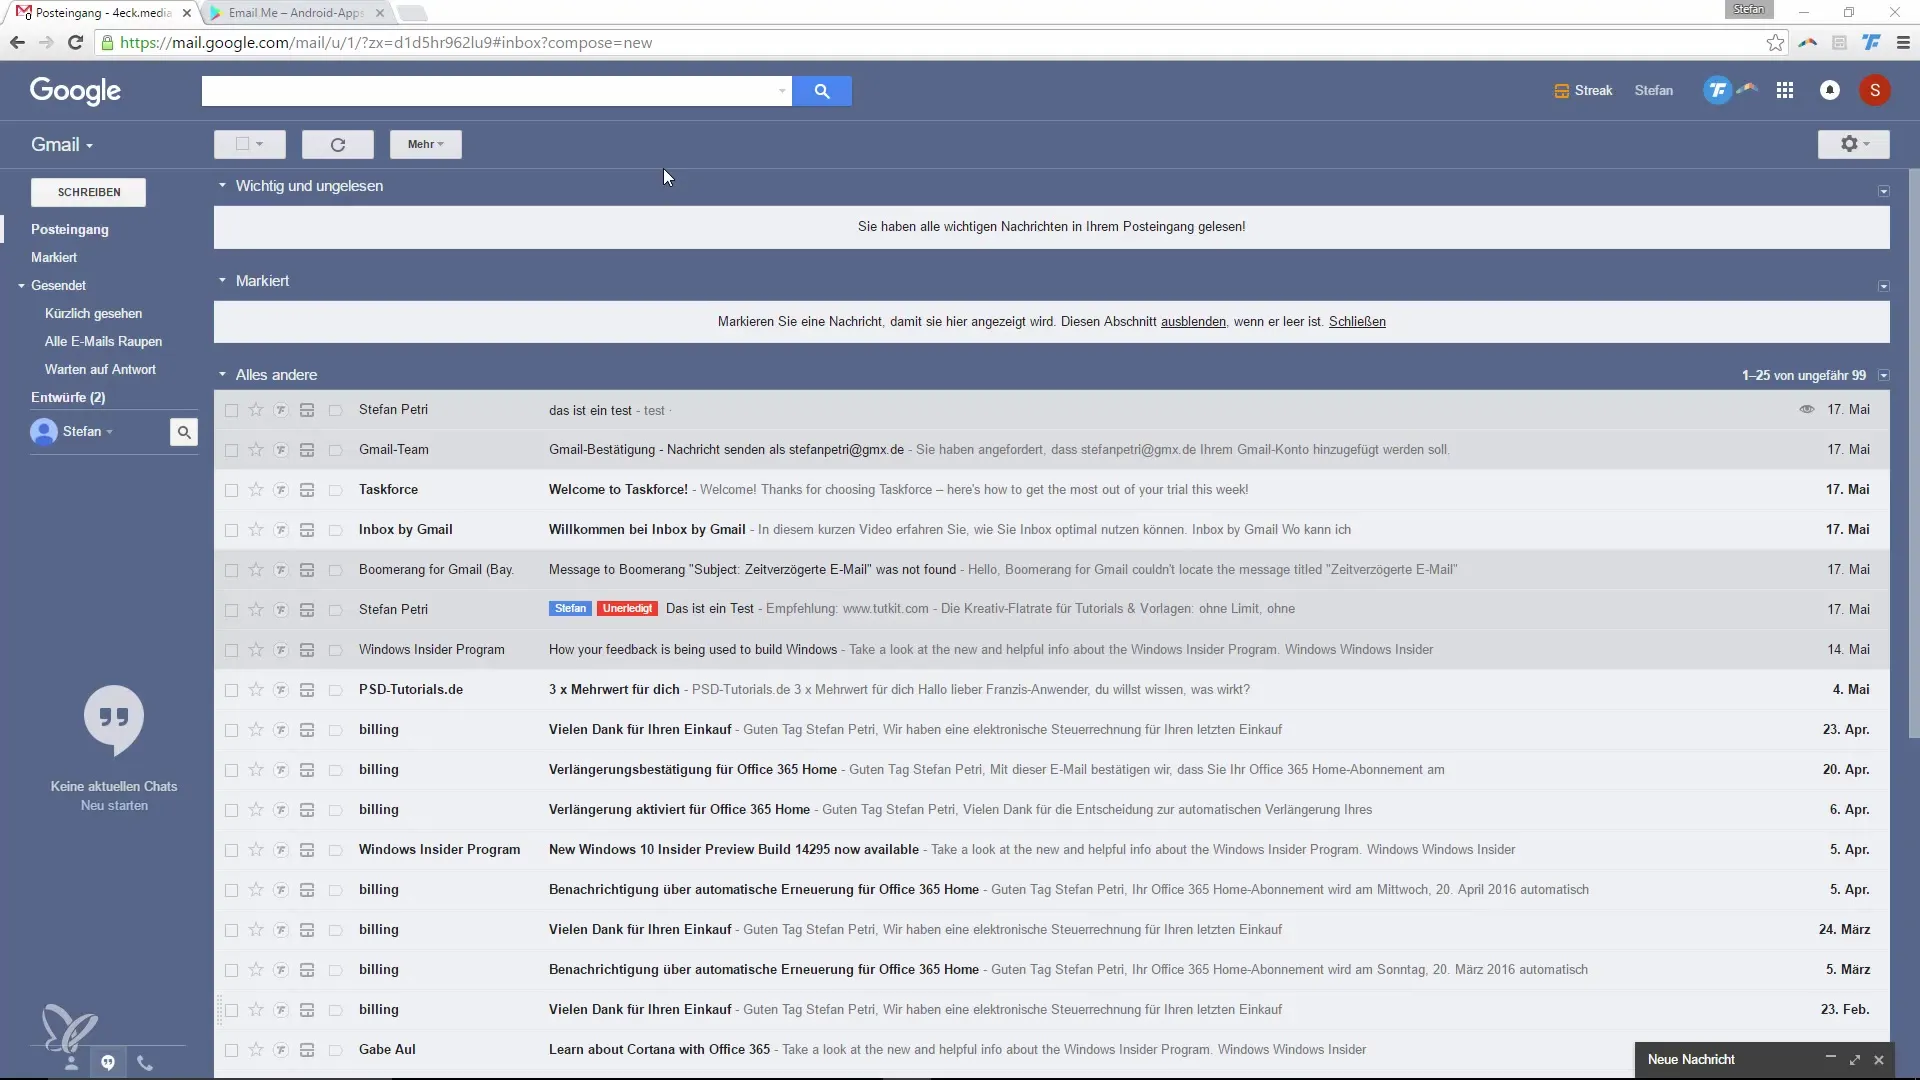Open Posteingang folder in sidebar

[x=70, y=229]
